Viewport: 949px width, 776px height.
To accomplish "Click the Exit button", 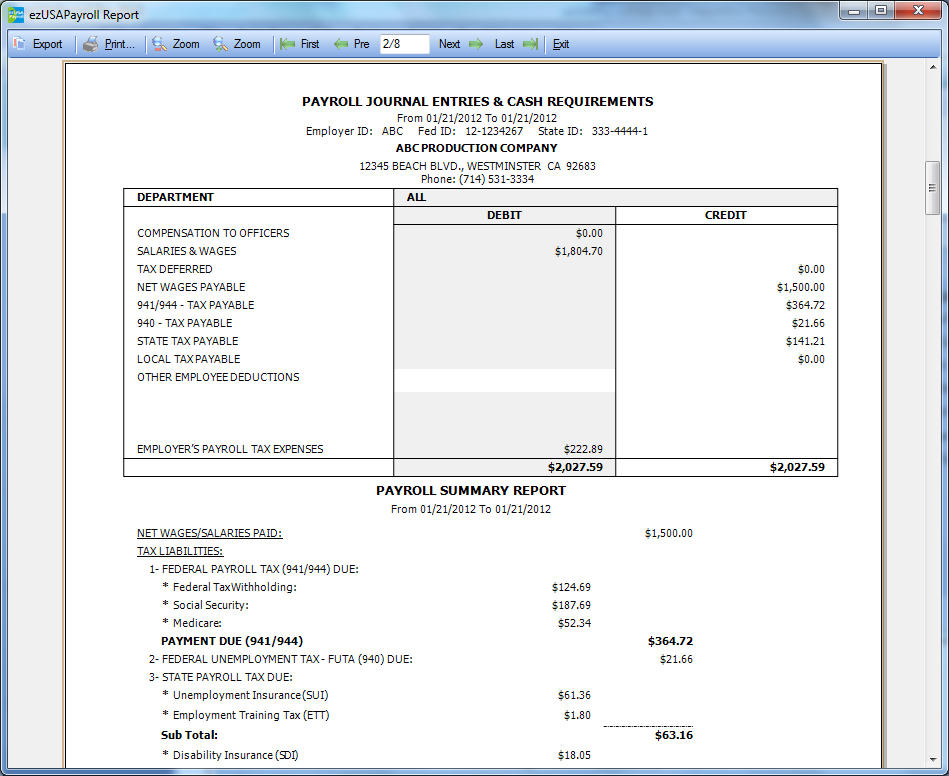I will click(561, 44).
